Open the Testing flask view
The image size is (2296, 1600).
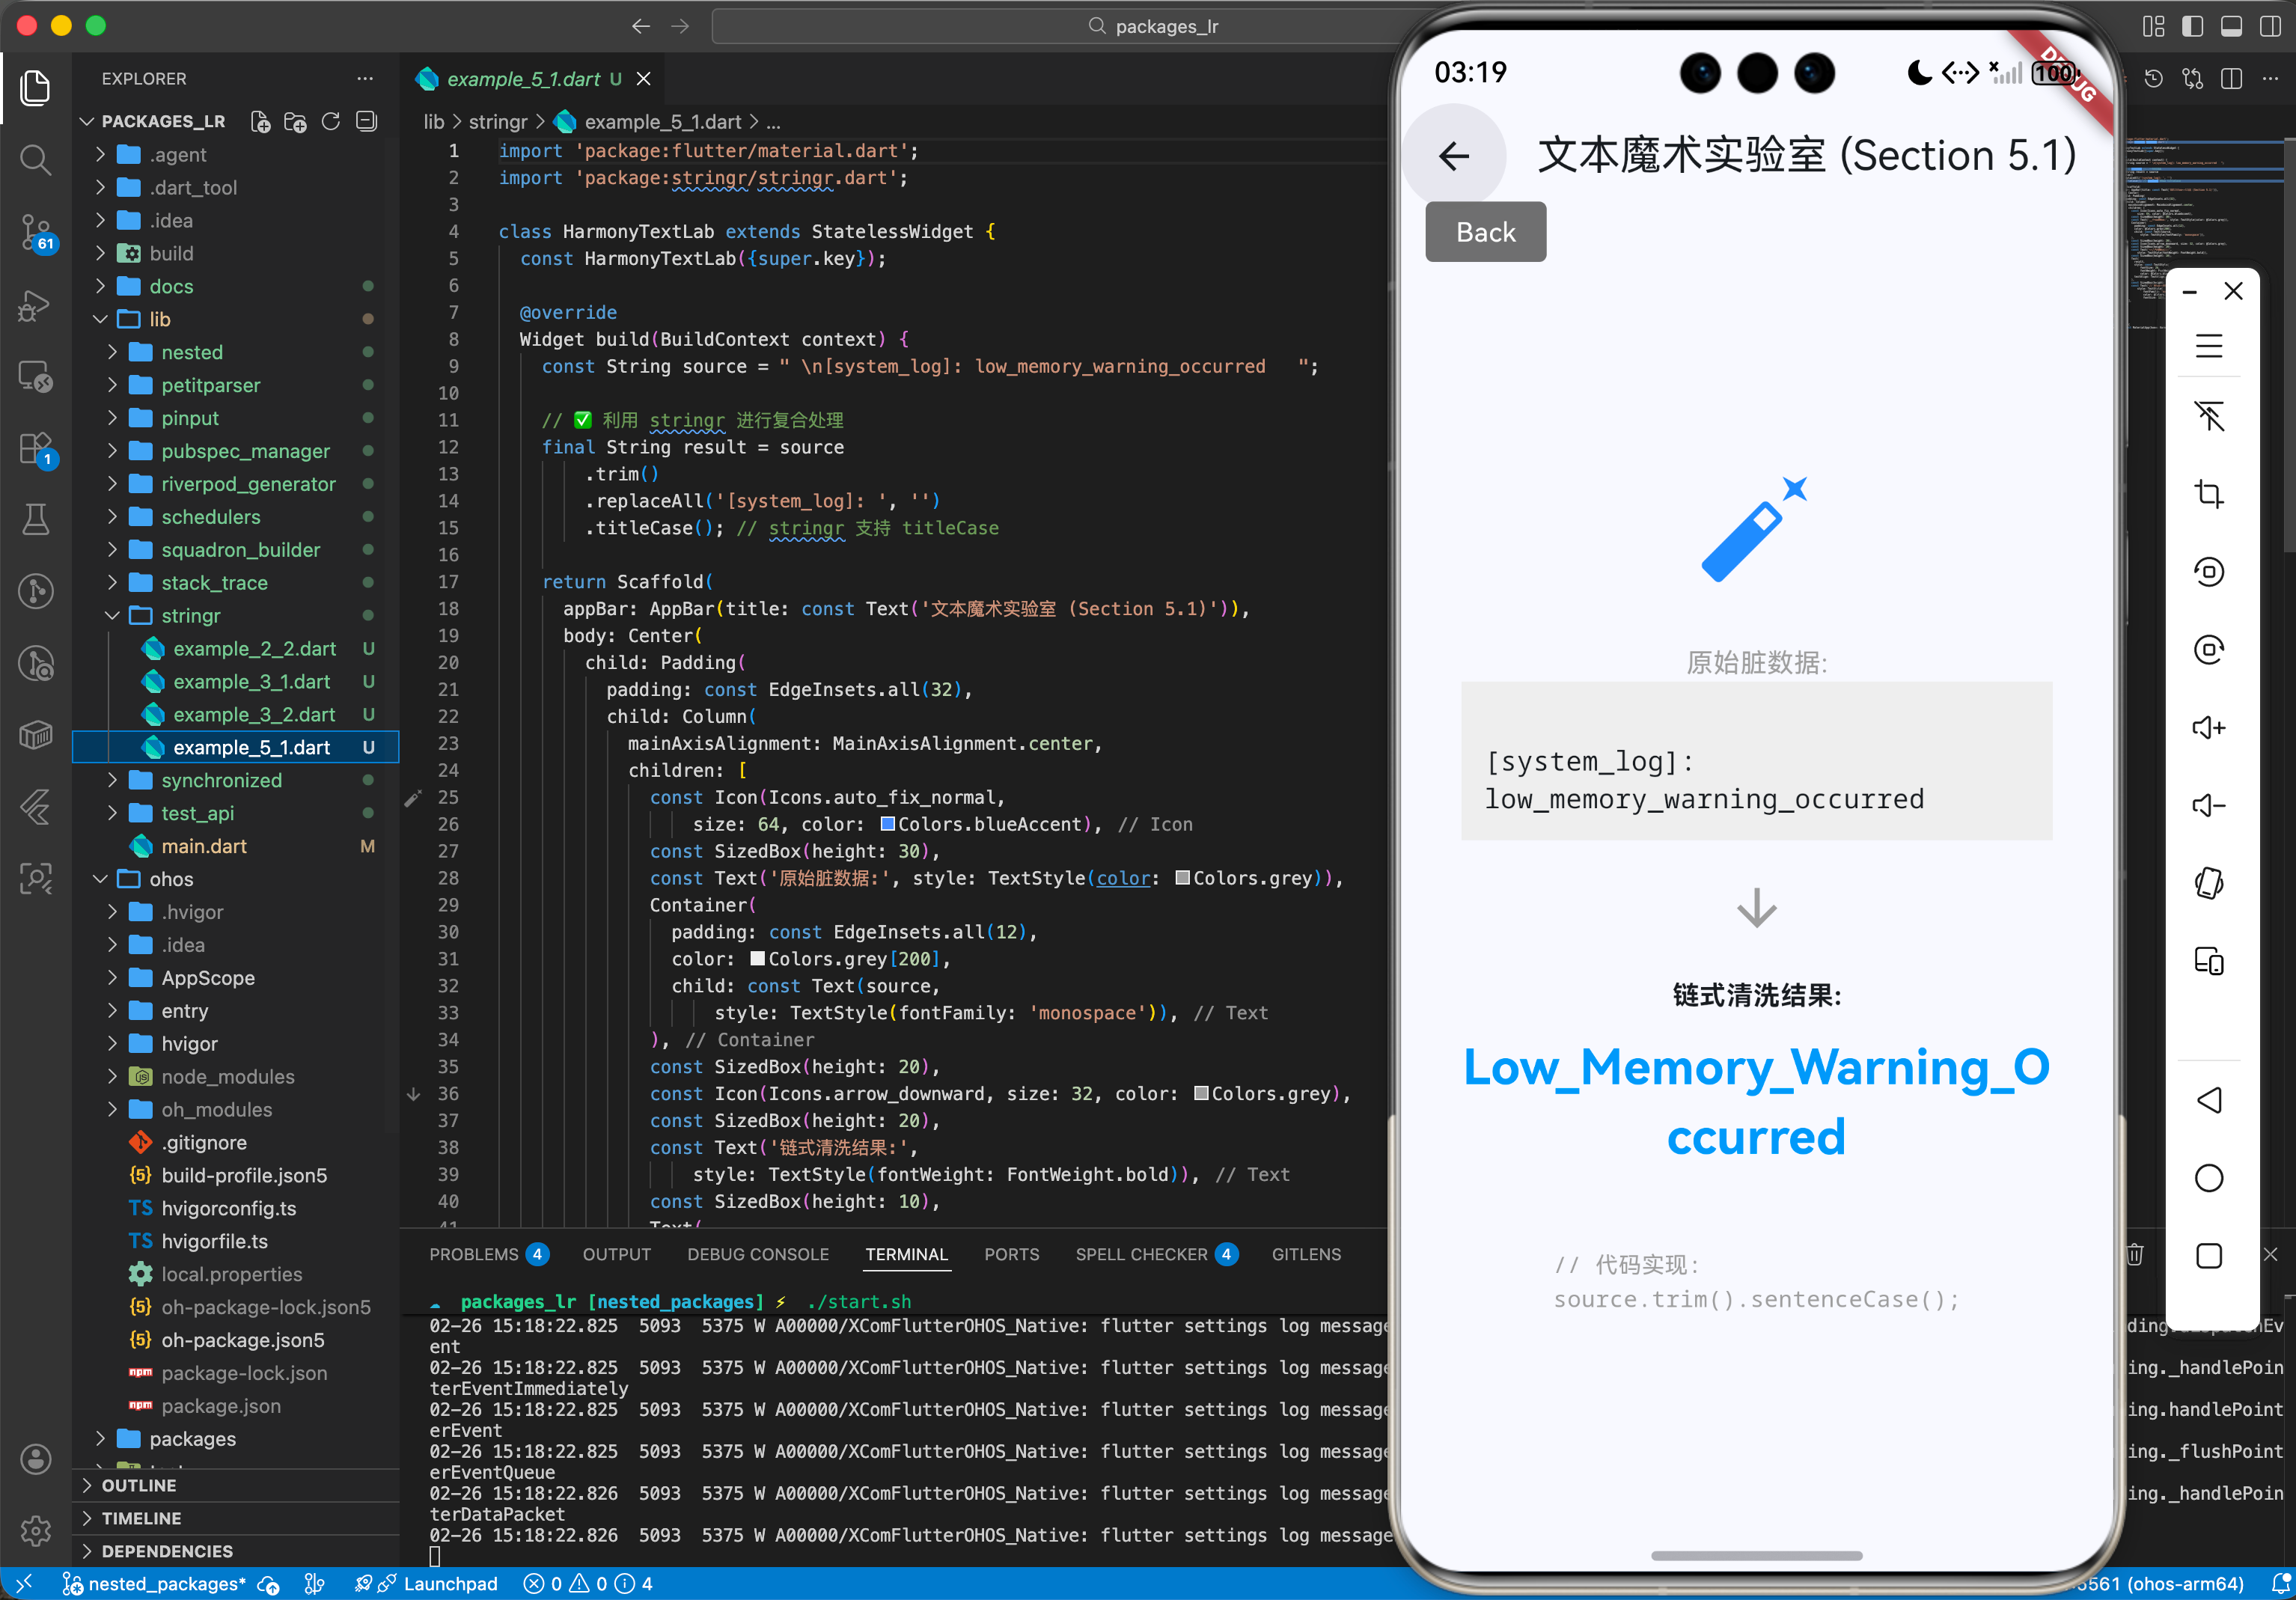pyautogui.click(x=36, y=519)
